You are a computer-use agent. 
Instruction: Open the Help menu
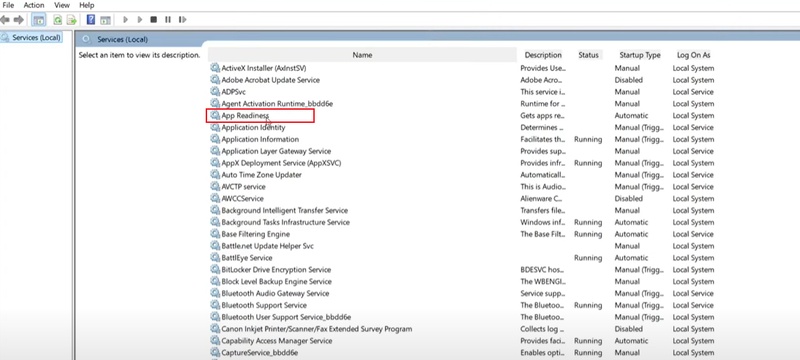pyautogui.click(x=87, y=5)
